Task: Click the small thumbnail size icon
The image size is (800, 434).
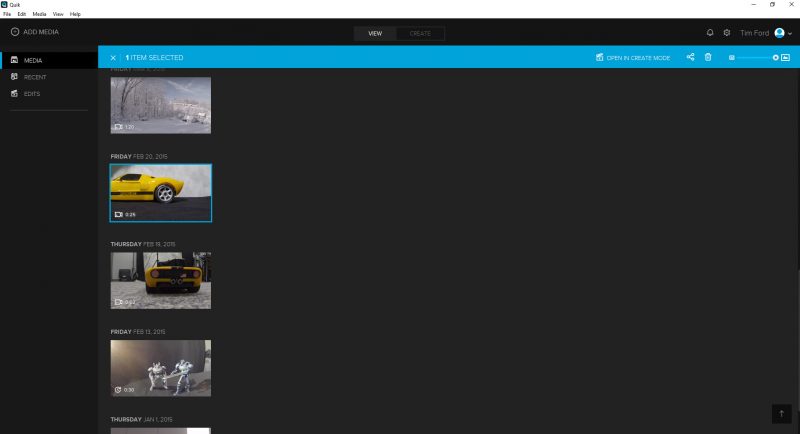Action: pyautogui.click(x=732, y=58)
